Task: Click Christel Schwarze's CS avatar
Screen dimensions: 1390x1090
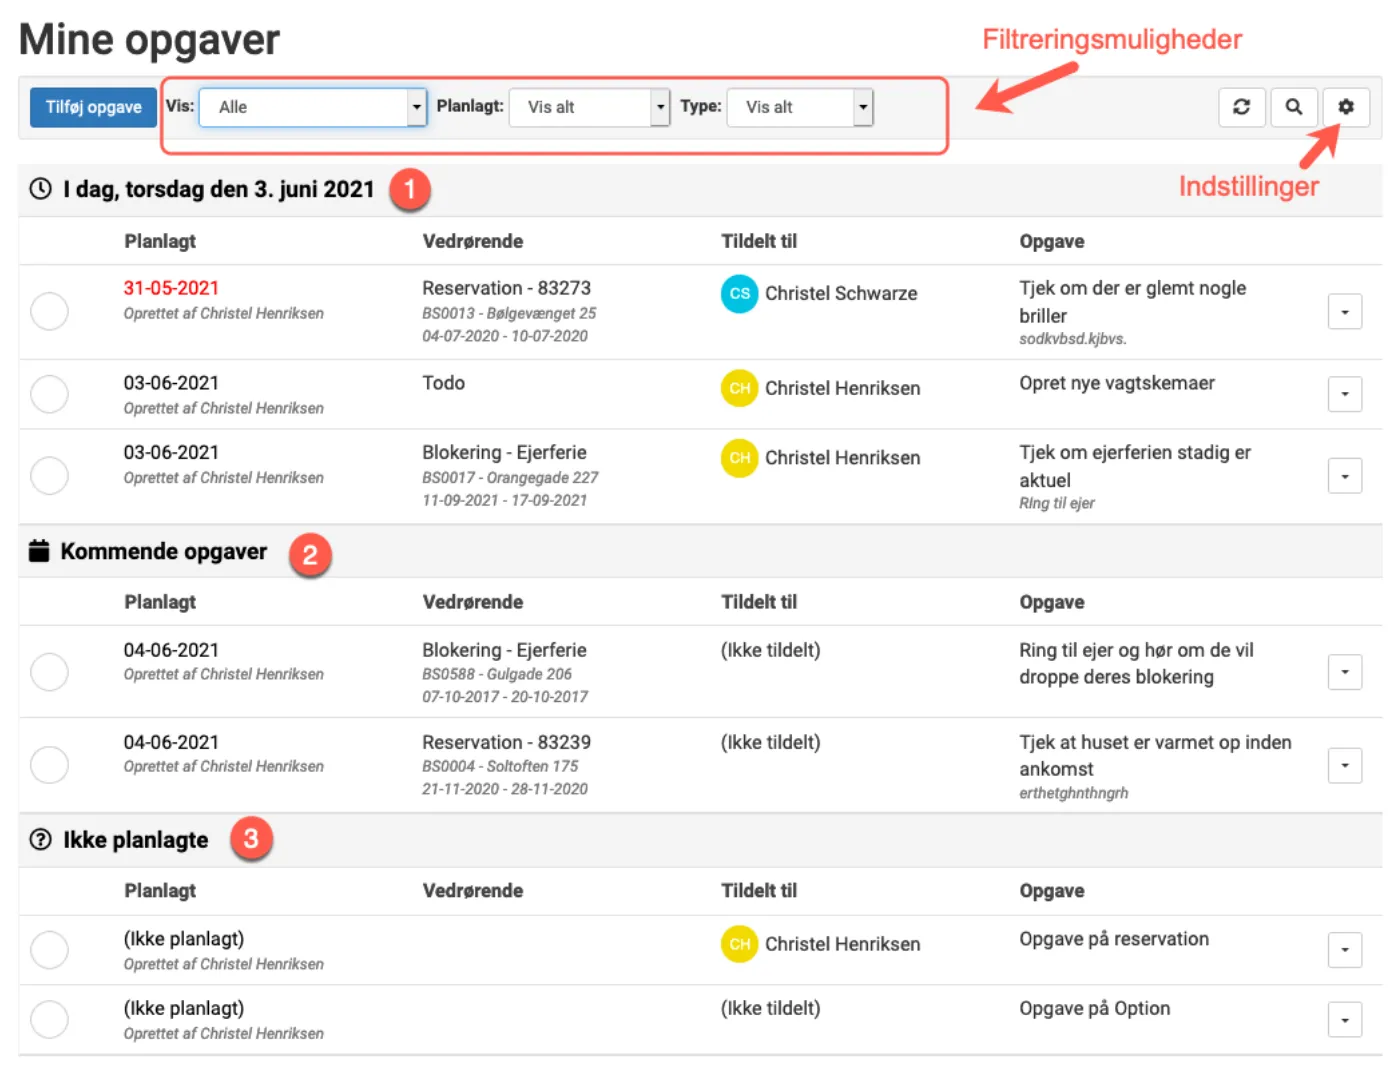Action: click(739, 295)
